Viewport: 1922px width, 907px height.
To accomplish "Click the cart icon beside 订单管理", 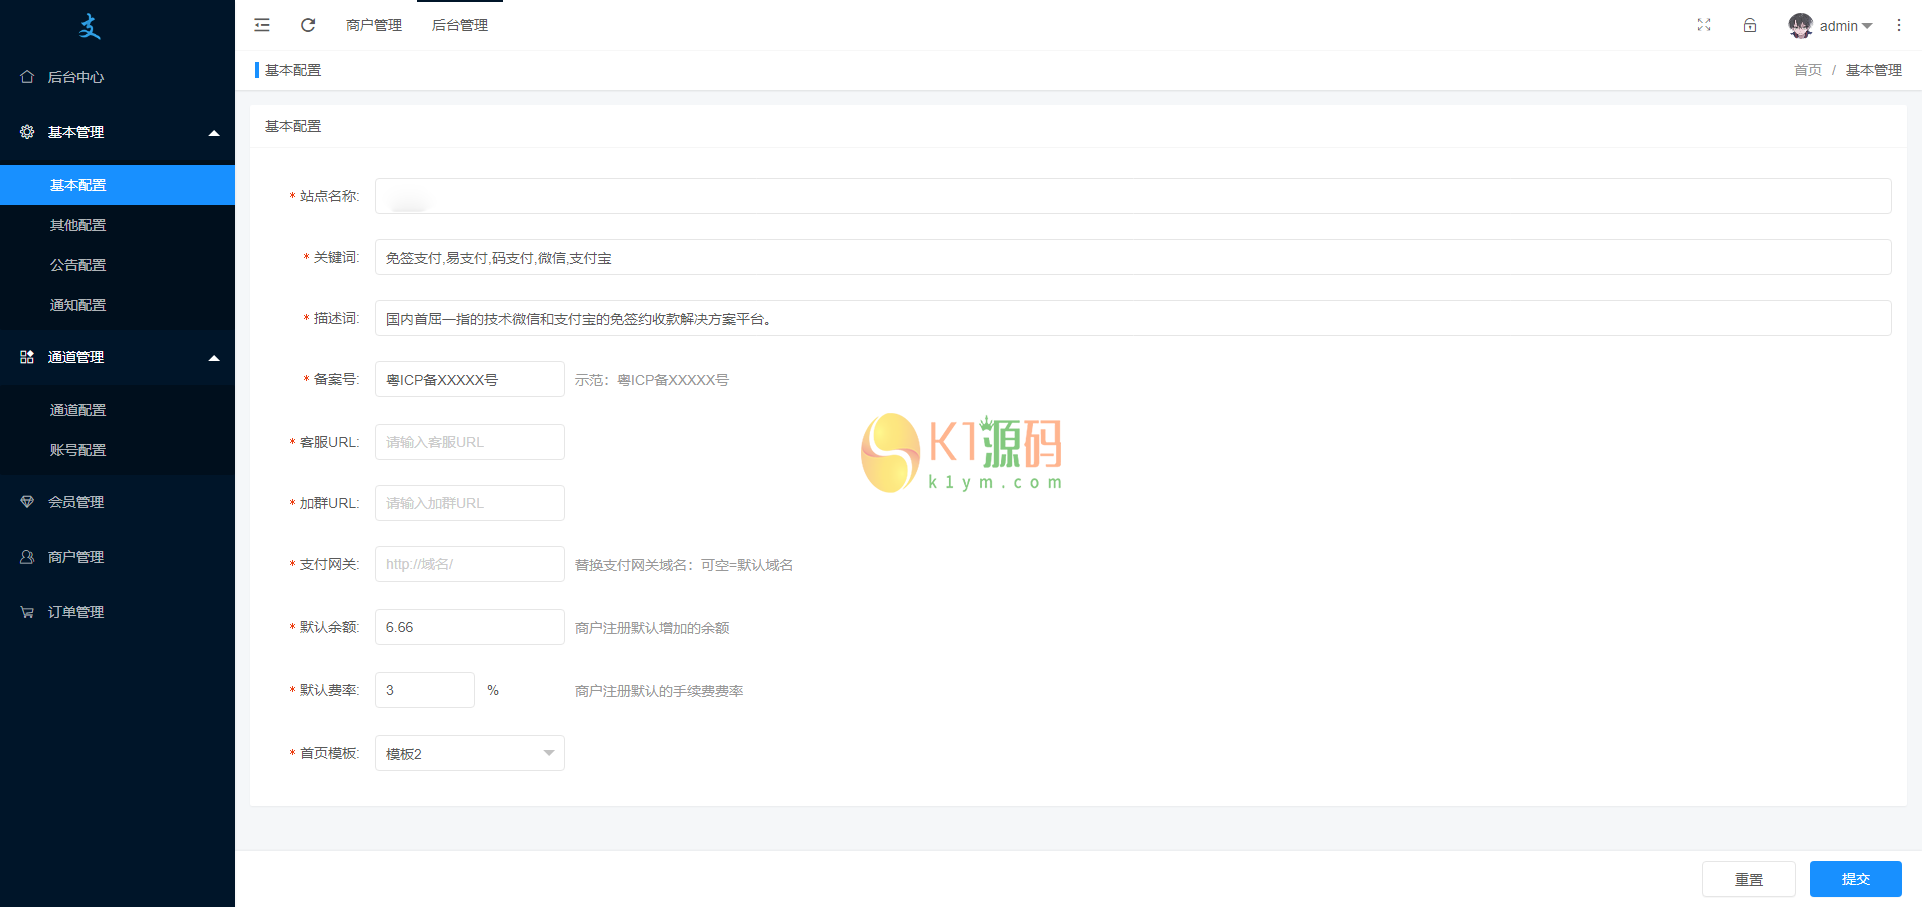I will 27,612.
